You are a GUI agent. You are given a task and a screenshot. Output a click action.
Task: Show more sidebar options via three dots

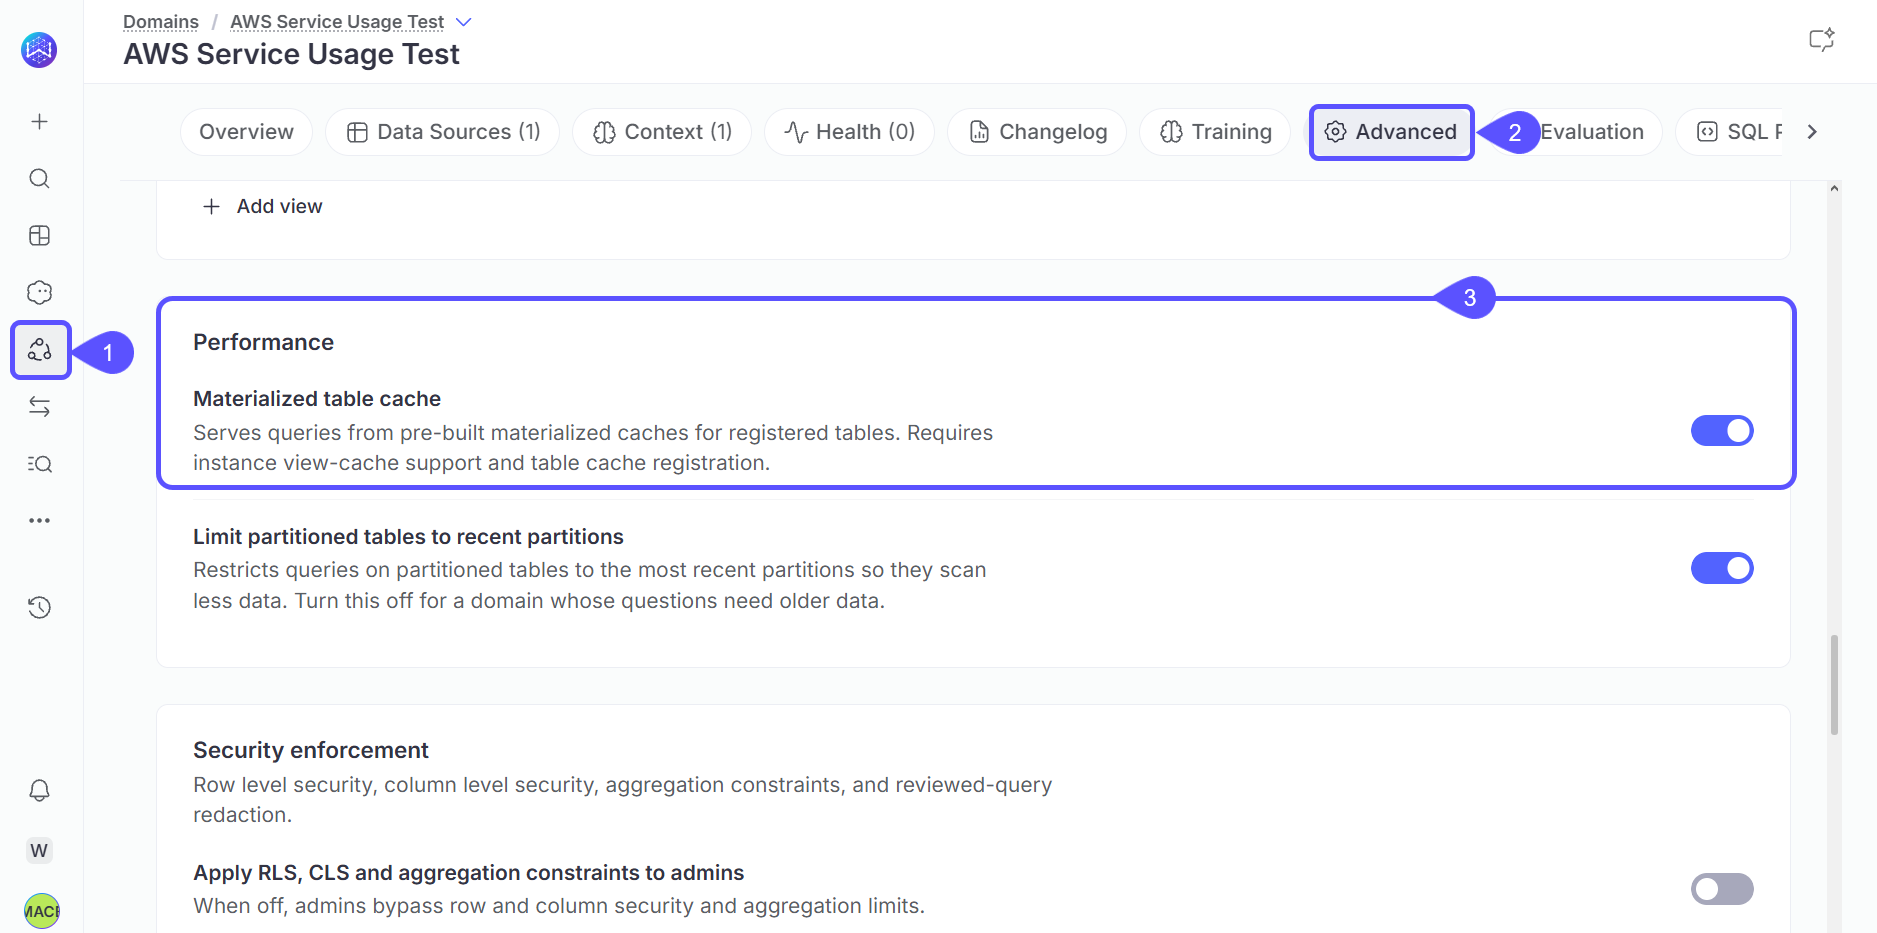(39, 520)
